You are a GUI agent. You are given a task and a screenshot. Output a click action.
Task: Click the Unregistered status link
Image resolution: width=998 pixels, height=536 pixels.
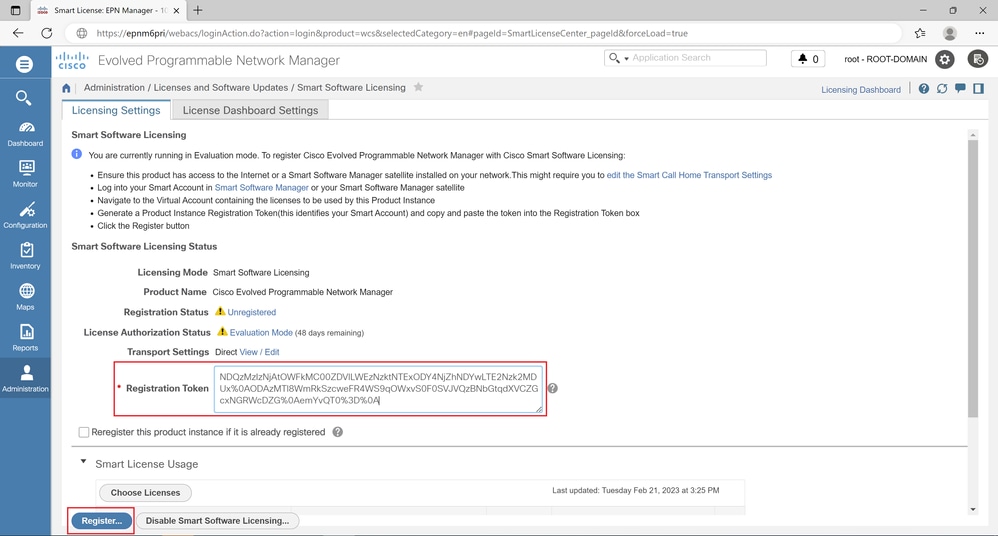tap(251, 313)
